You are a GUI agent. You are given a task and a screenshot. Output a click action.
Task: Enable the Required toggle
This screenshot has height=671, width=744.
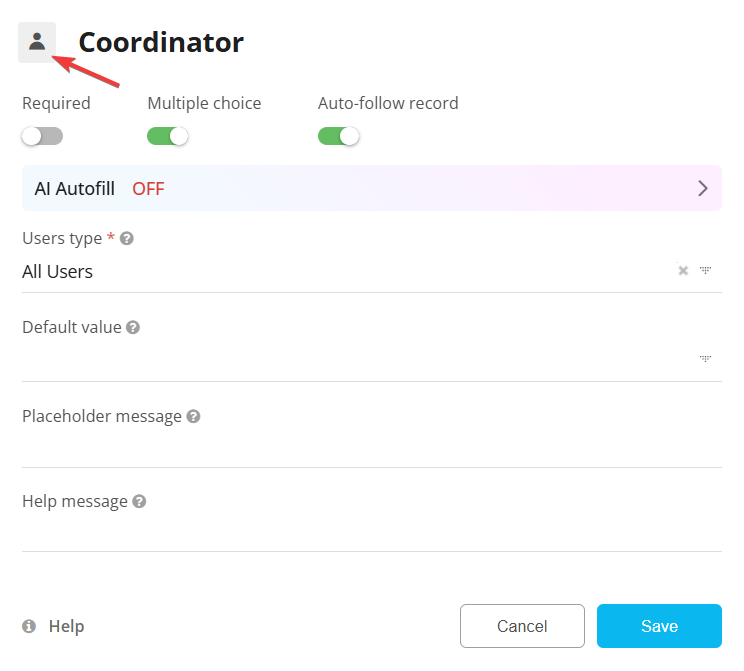[x=42, y=136]
